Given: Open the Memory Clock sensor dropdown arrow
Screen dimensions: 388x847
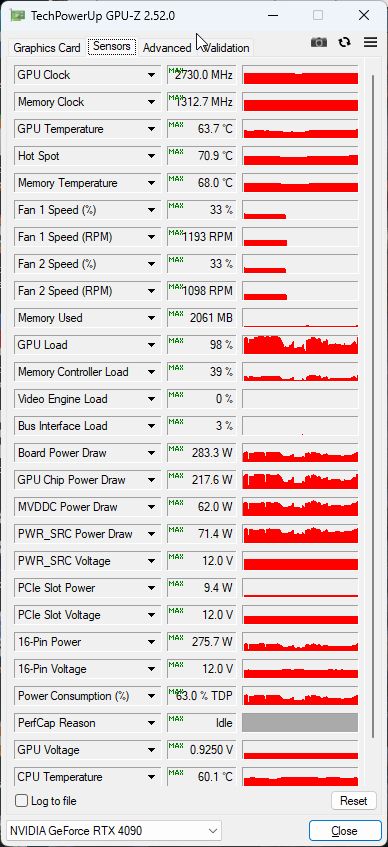Looking at the screenshot, I should 151,102.
